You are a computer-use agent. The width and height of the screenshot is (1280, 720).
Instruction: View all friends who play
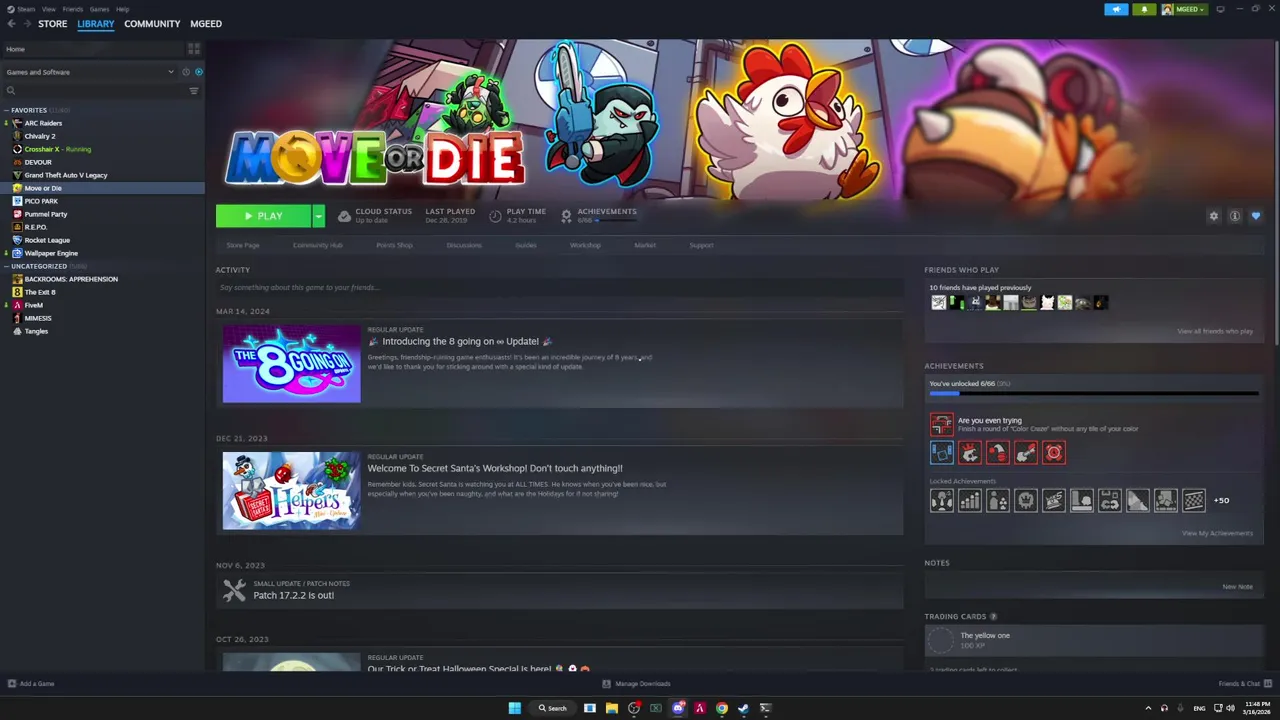[x=1214, y=331]
